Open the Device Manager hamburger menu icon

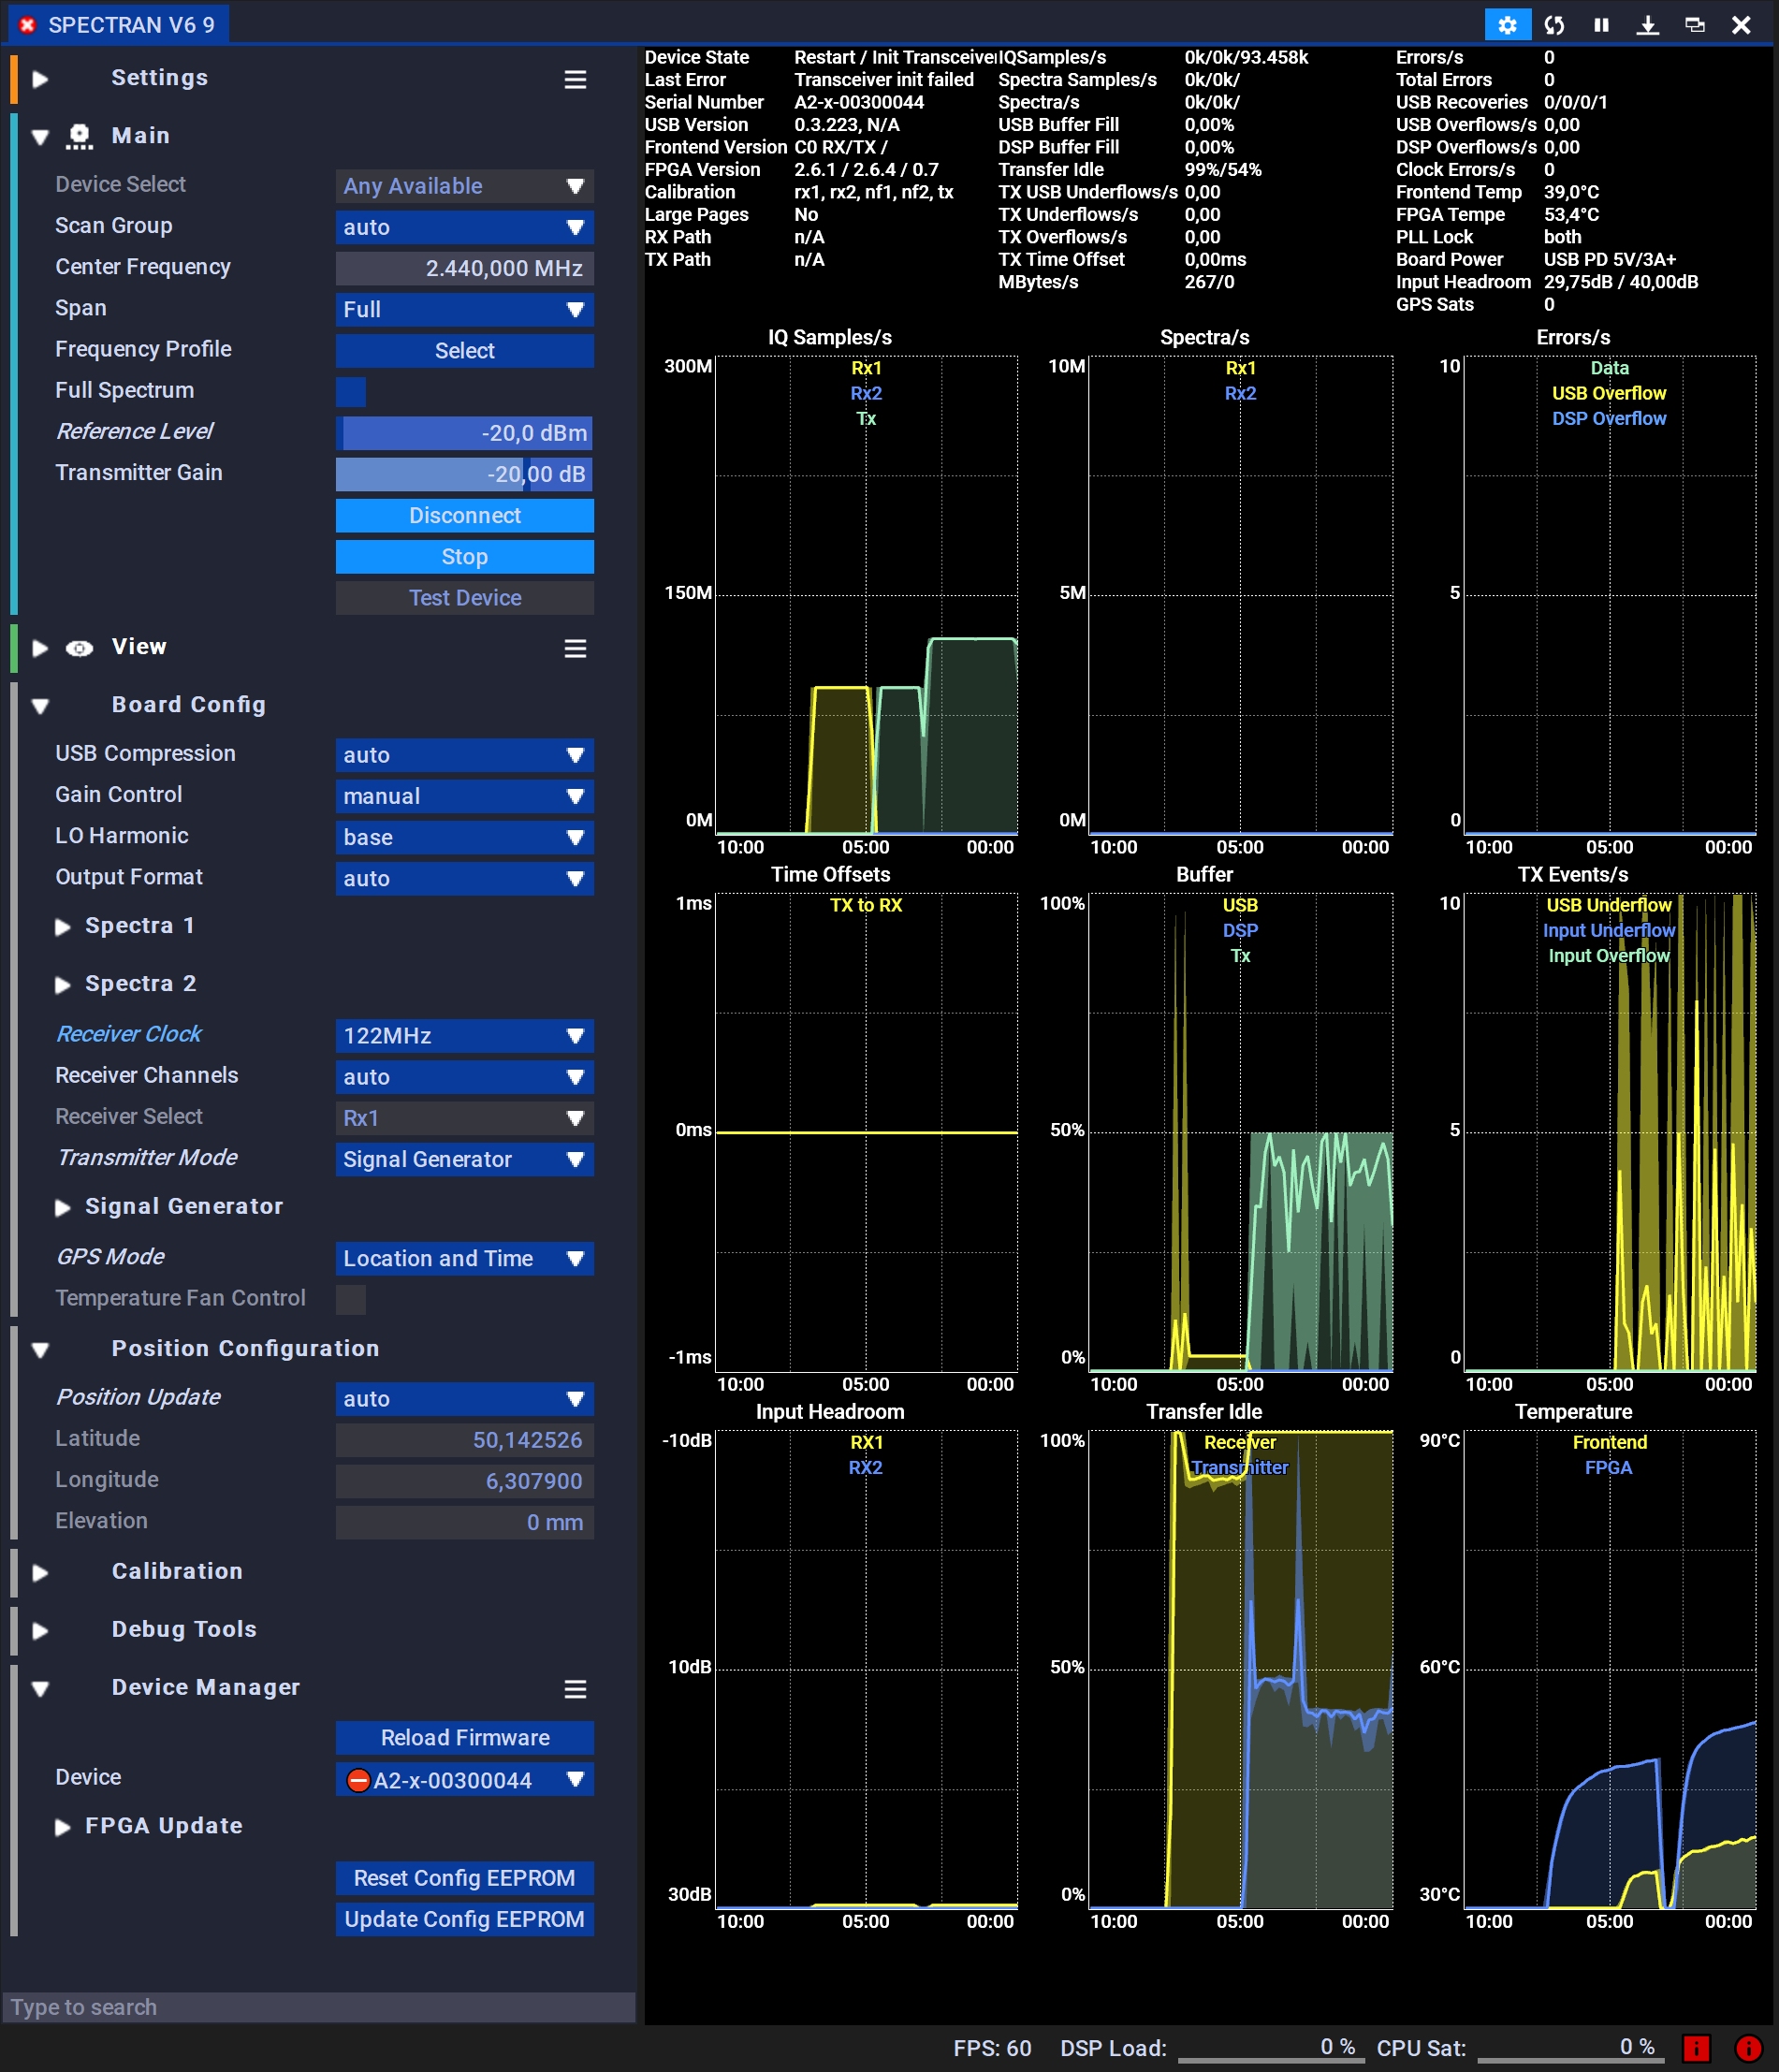tap(575, 1689)
